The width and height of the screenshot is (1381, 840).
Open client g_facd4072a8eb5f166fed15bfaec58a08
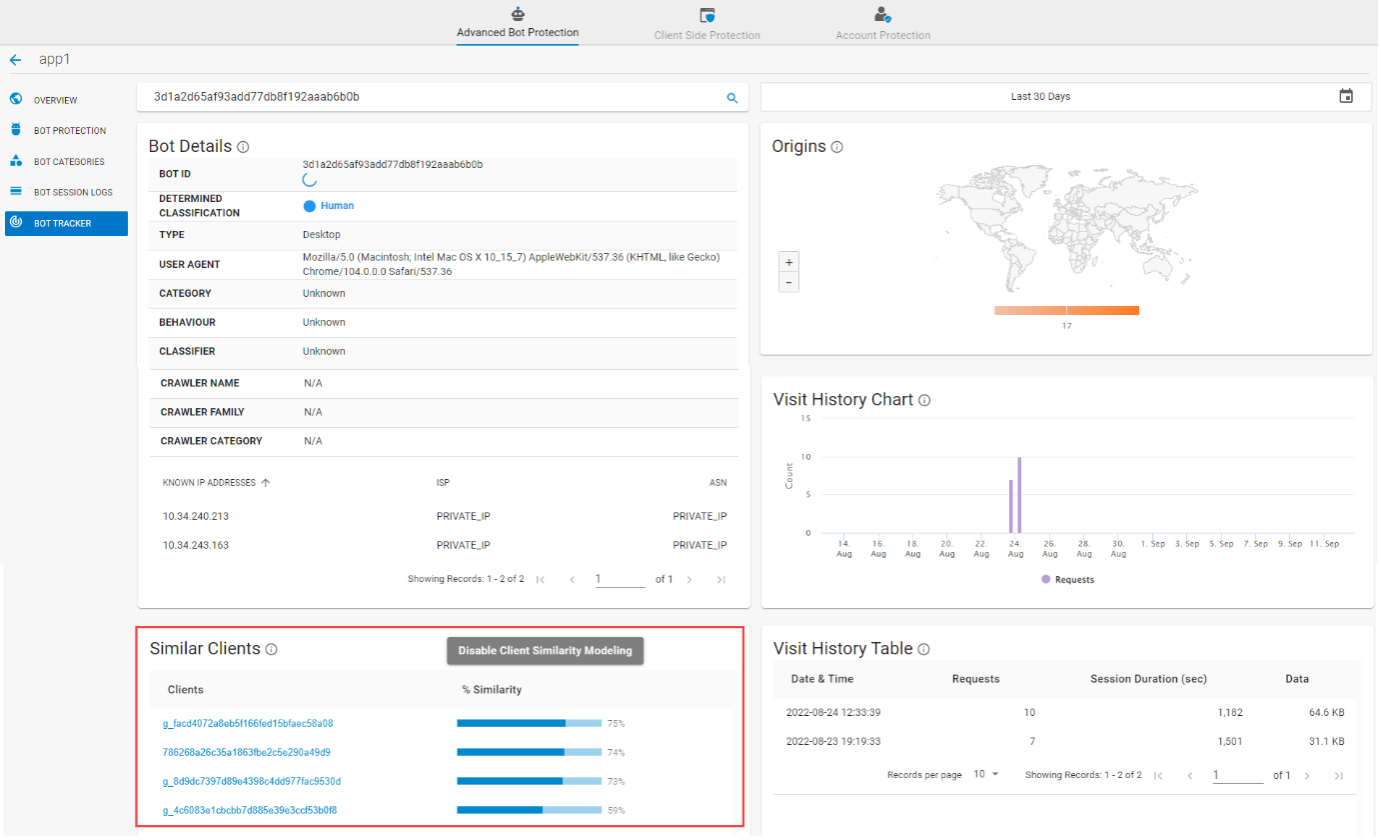pyautogui.click(x=247, y=723)
